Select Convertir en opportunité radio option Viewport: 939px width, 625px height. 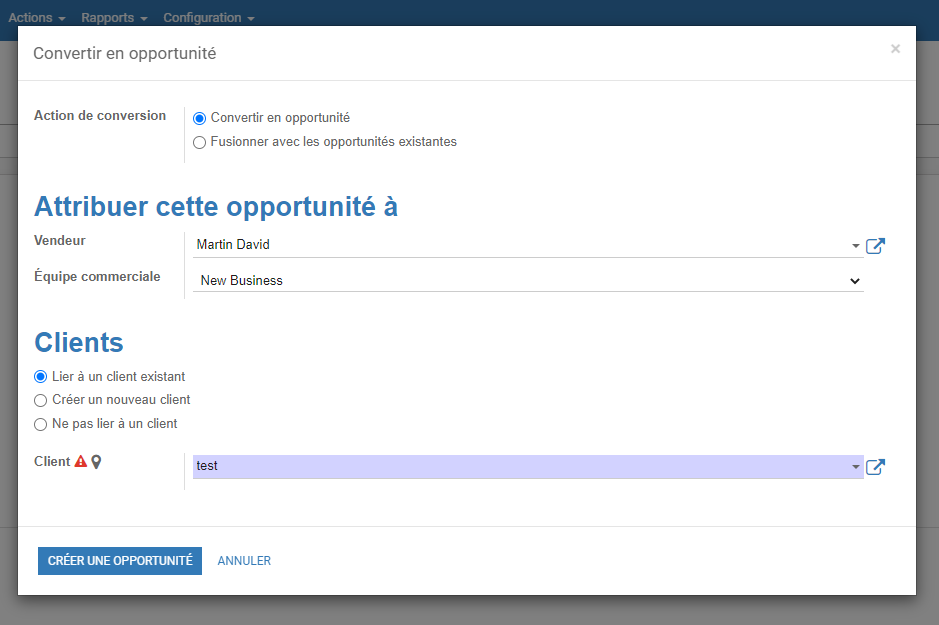click(x=199, y=119)
